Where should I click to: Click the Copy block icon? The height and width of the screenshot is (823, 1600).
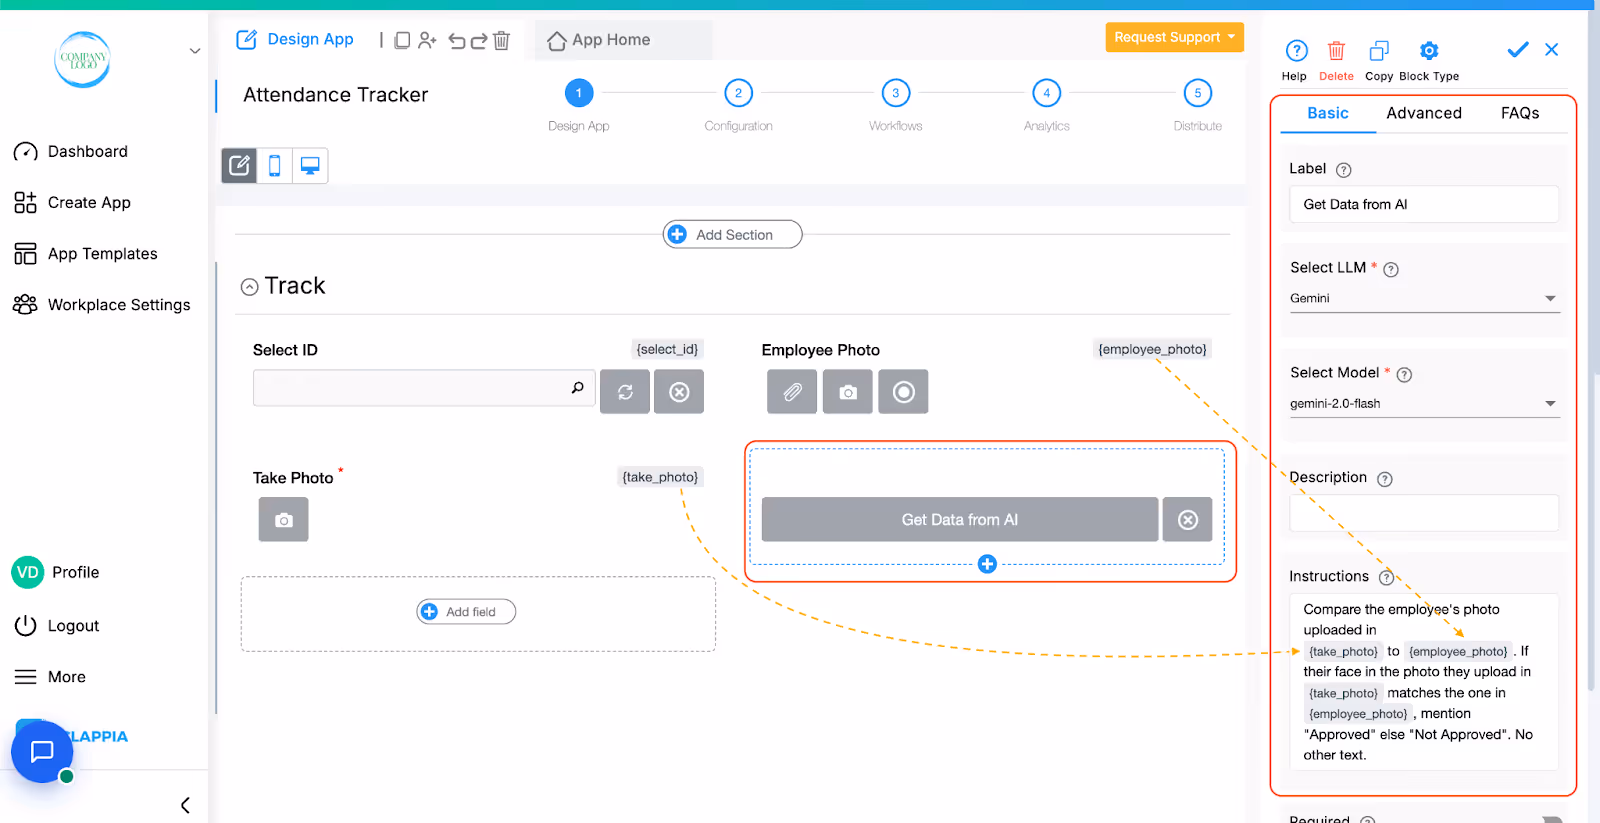(x=1379, y=51)
